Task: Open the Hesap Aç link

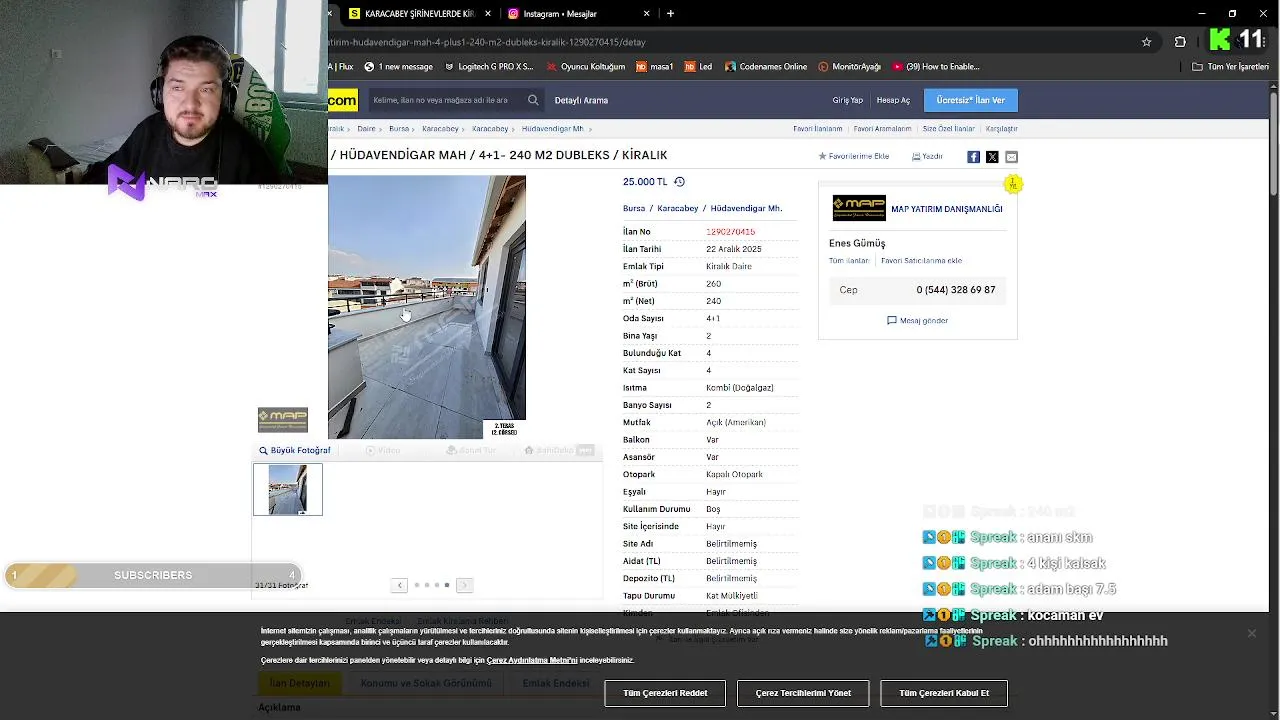Action: (893, 100)
